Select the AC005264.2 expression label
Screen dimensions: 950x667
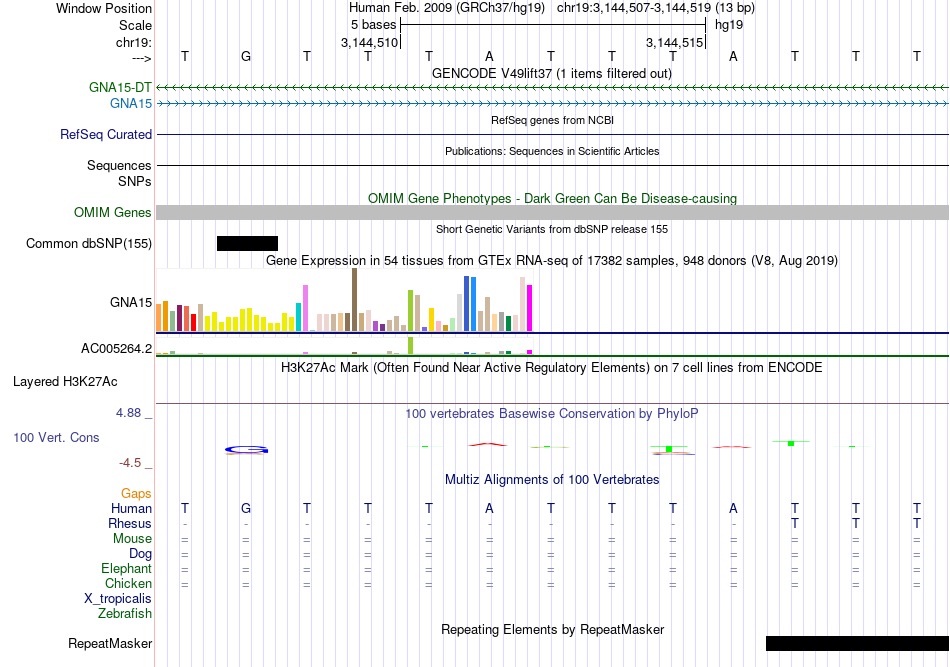[x=117, y=348]
